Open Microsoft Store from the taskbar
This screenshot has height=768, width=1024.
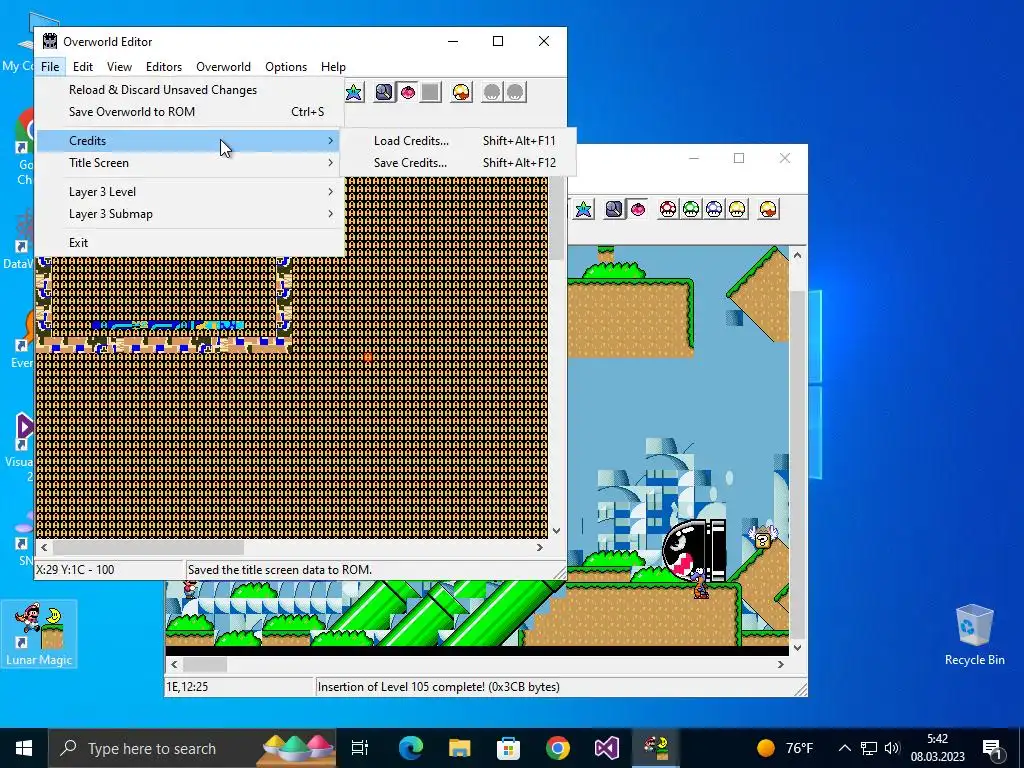[x=509, y=748]
